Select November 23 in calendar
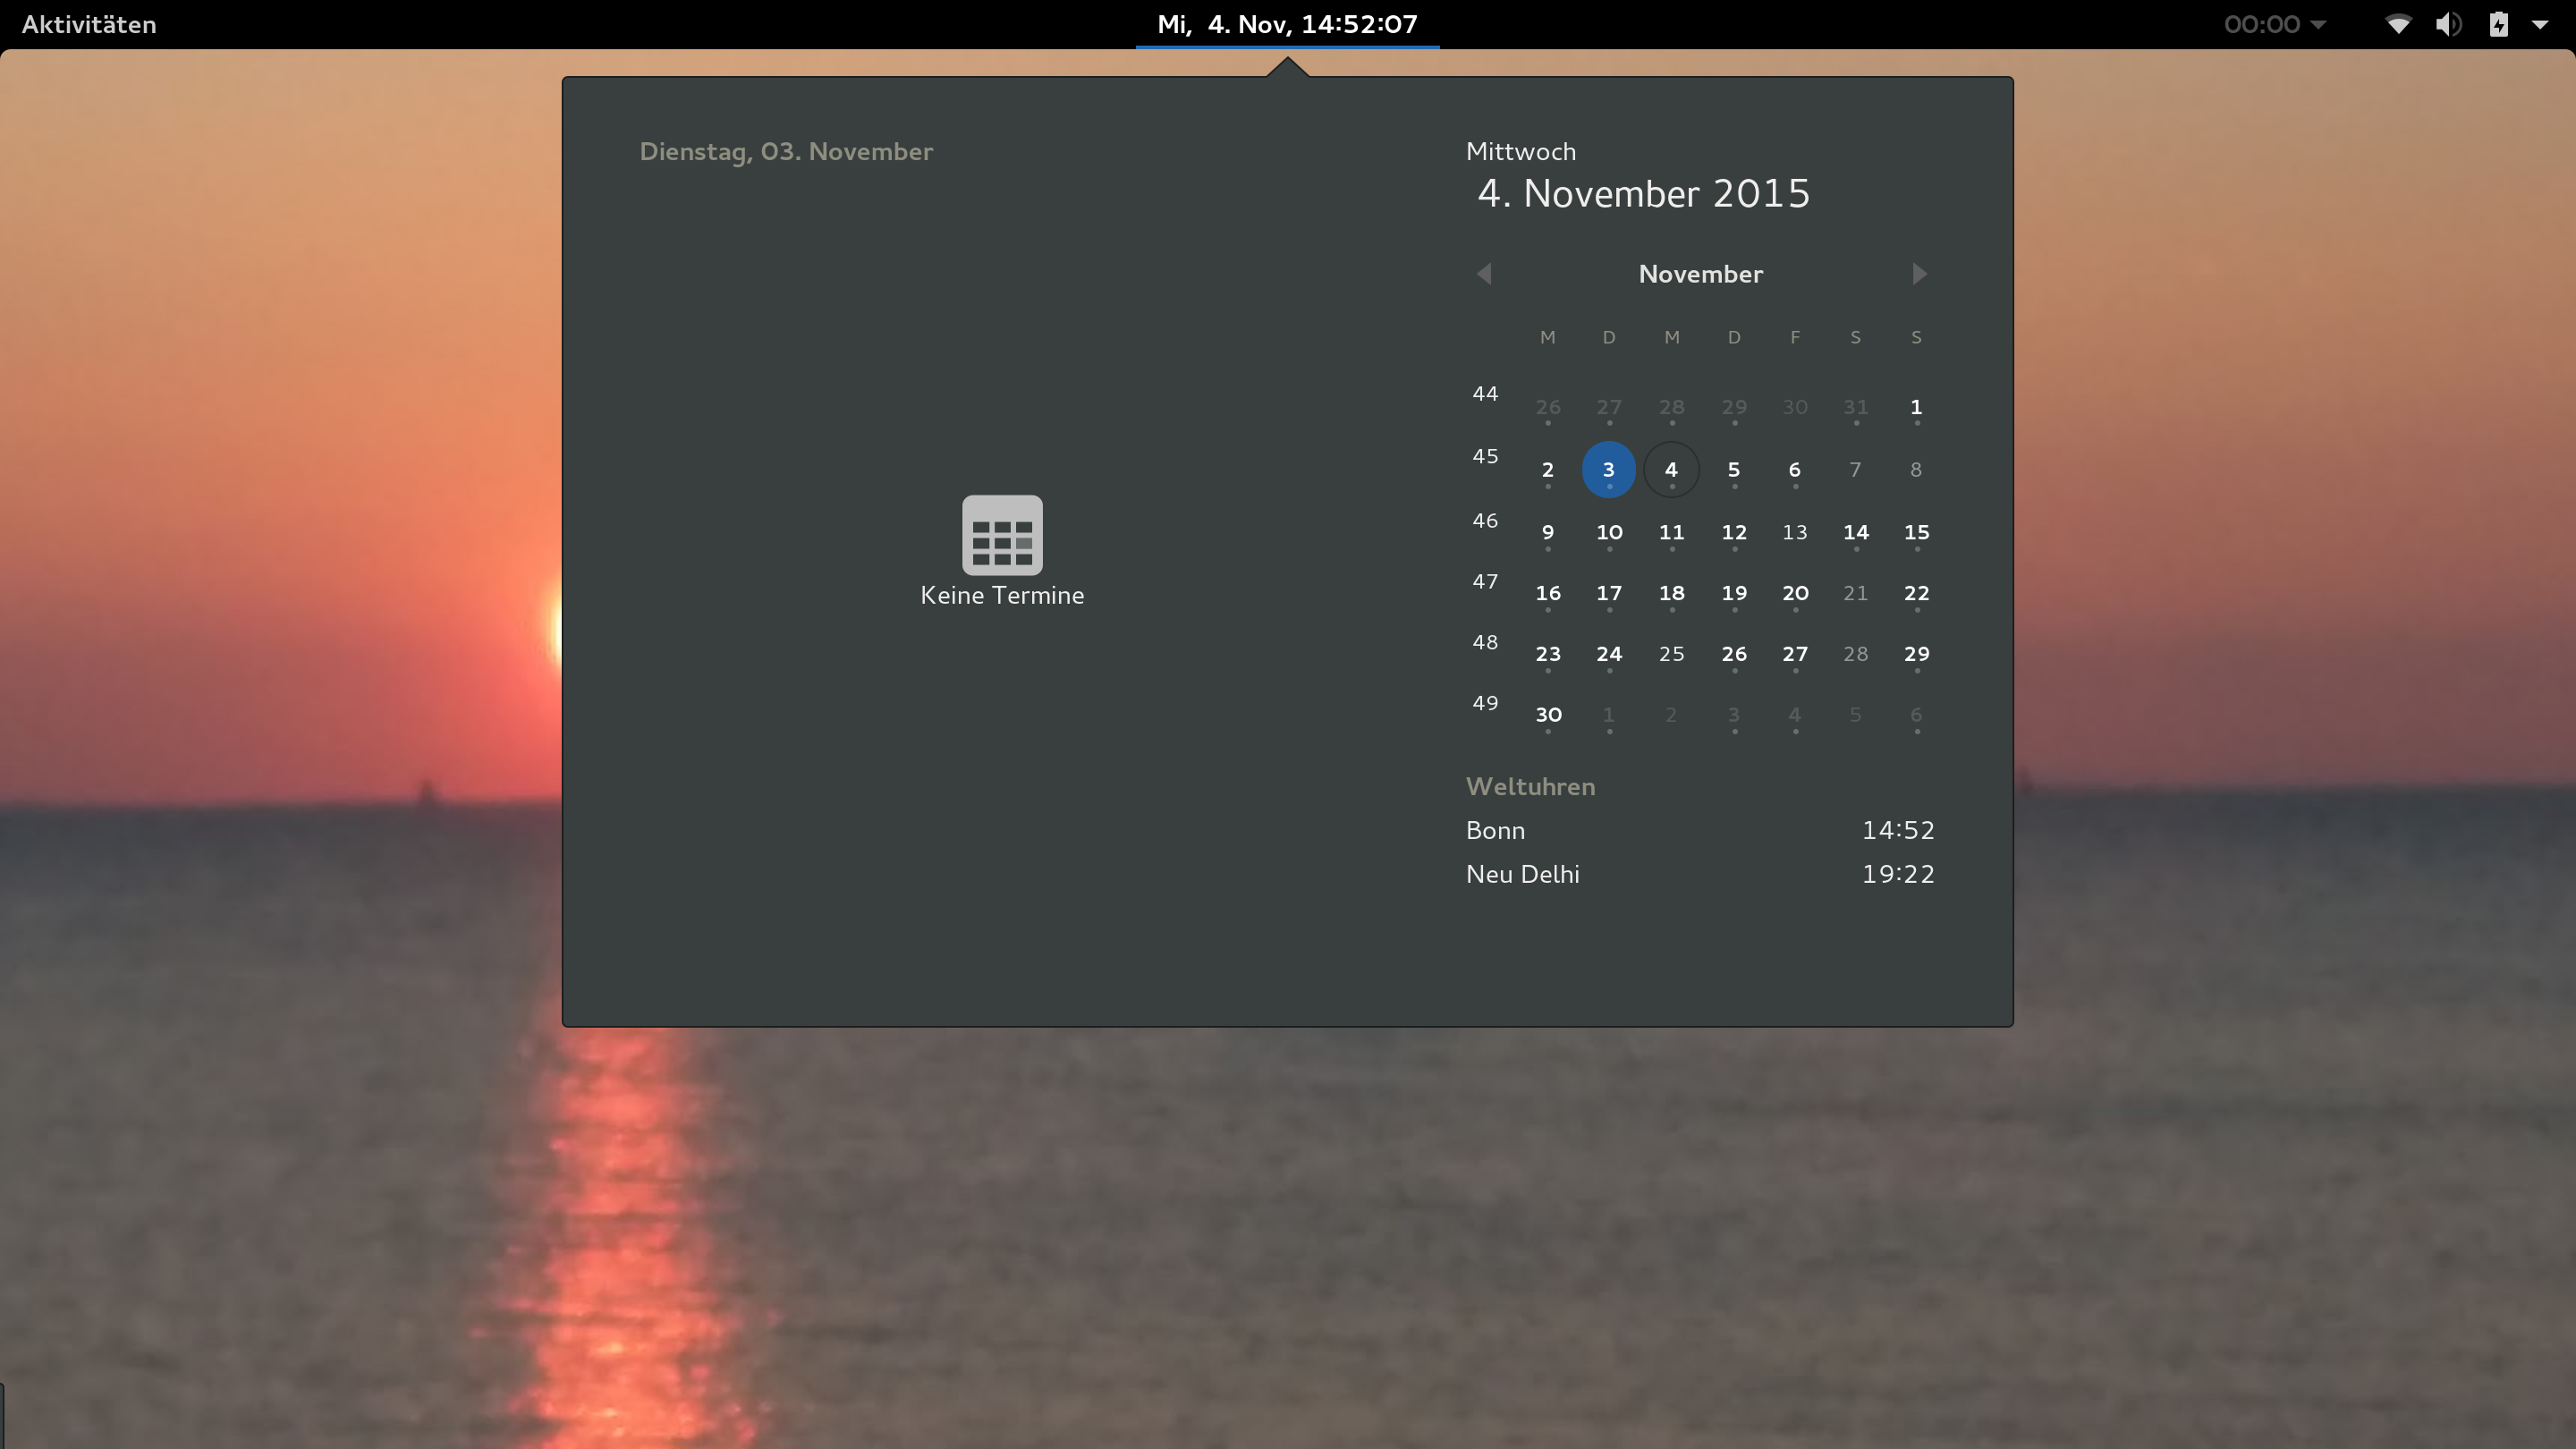Screen dimensions: 2576x1449 click(1548, 655)
